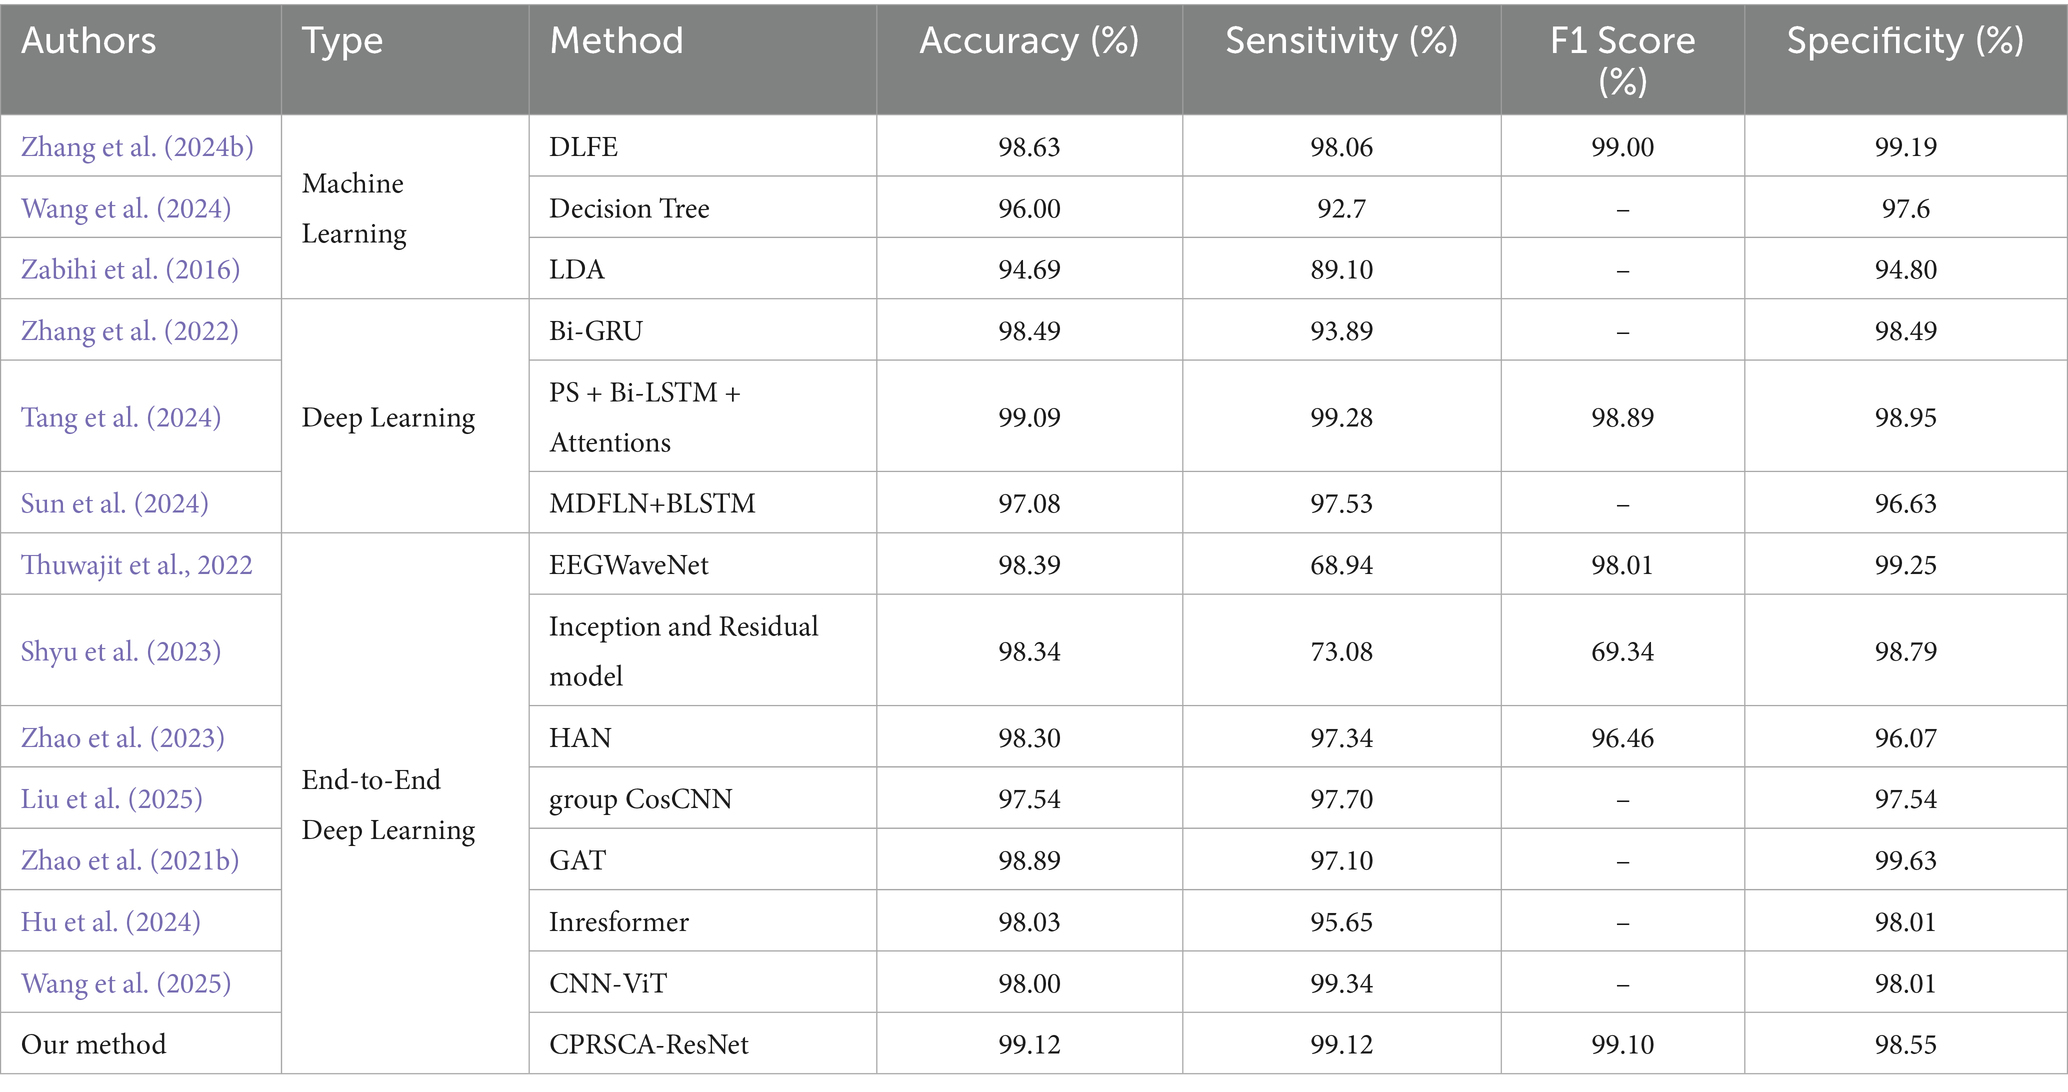Click the F1 Score (%) header
Screen dimensions: 2068x1092
pos(1622,60)
